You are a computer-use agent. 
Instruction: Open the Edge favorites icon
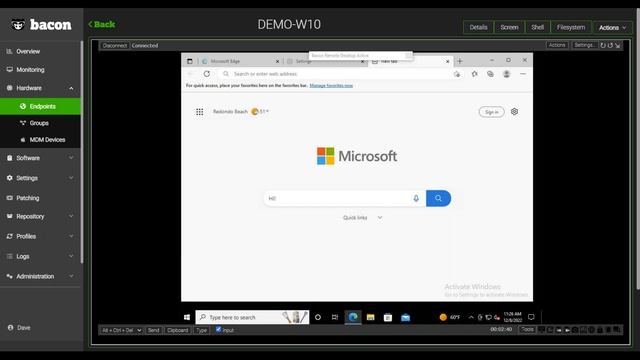tap(474, 74)
